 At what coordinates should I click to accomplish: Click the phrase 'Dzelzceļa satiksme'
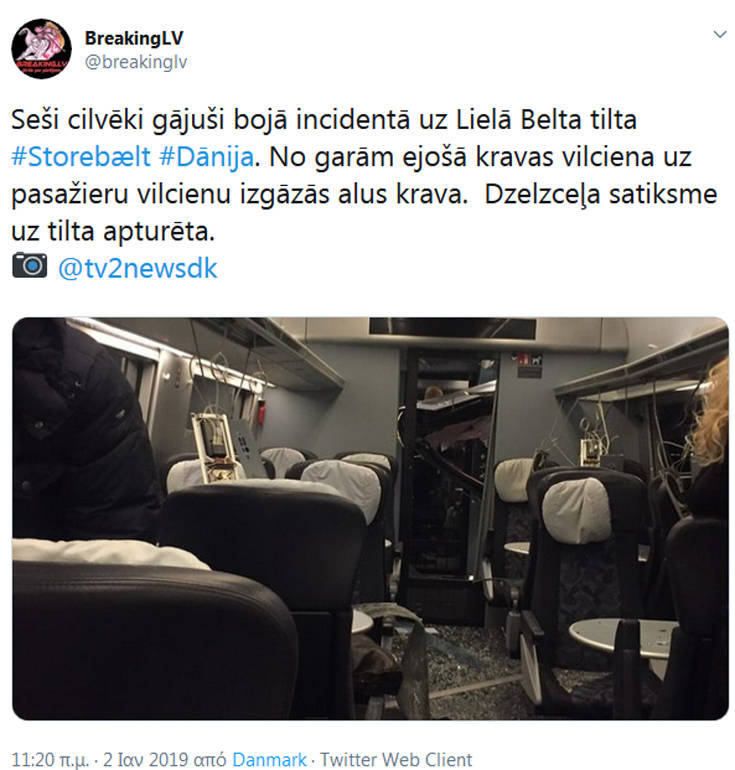click(600, 194)
